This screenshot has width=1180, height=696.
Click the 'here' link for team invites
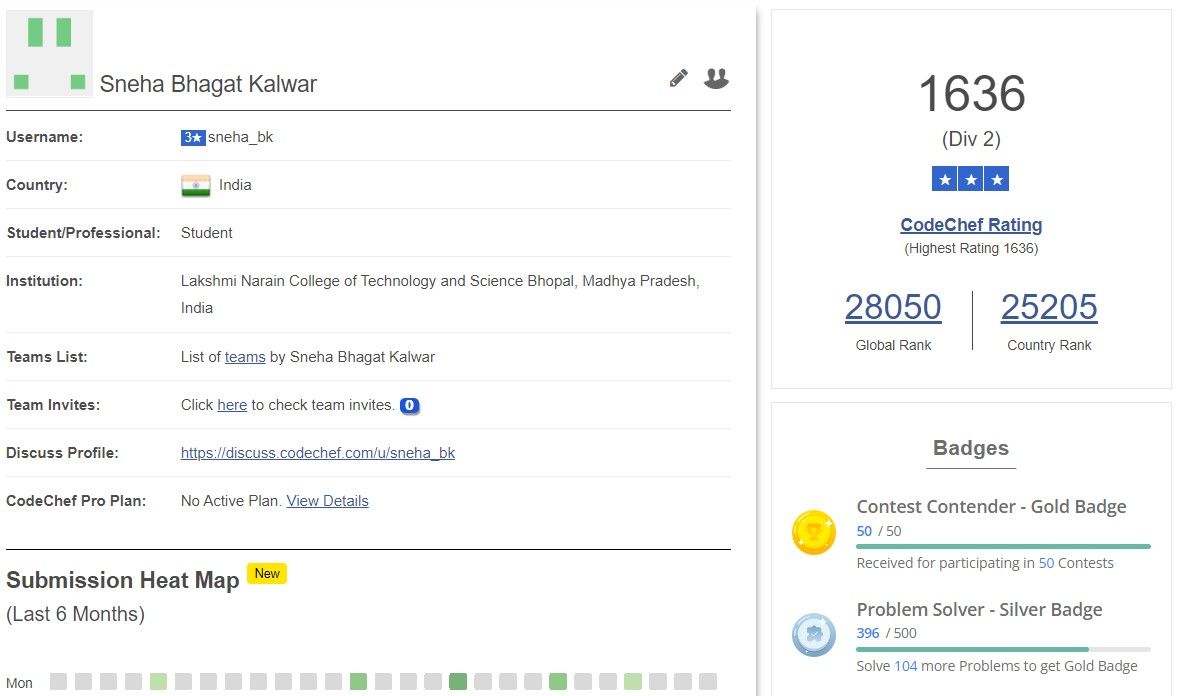(232, 405)
